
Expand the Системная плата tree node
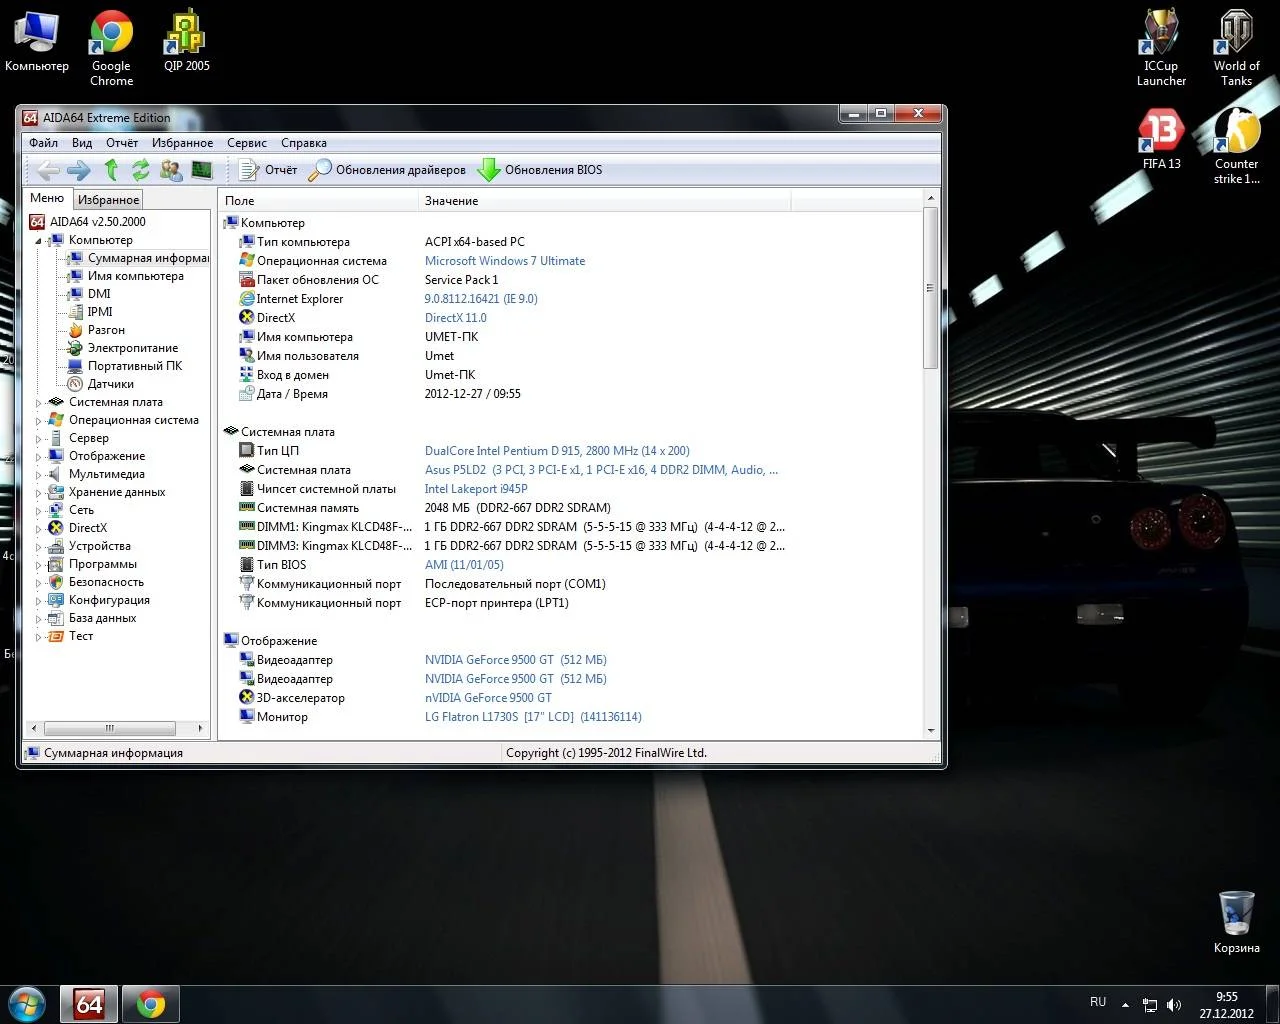click(39, 403)
